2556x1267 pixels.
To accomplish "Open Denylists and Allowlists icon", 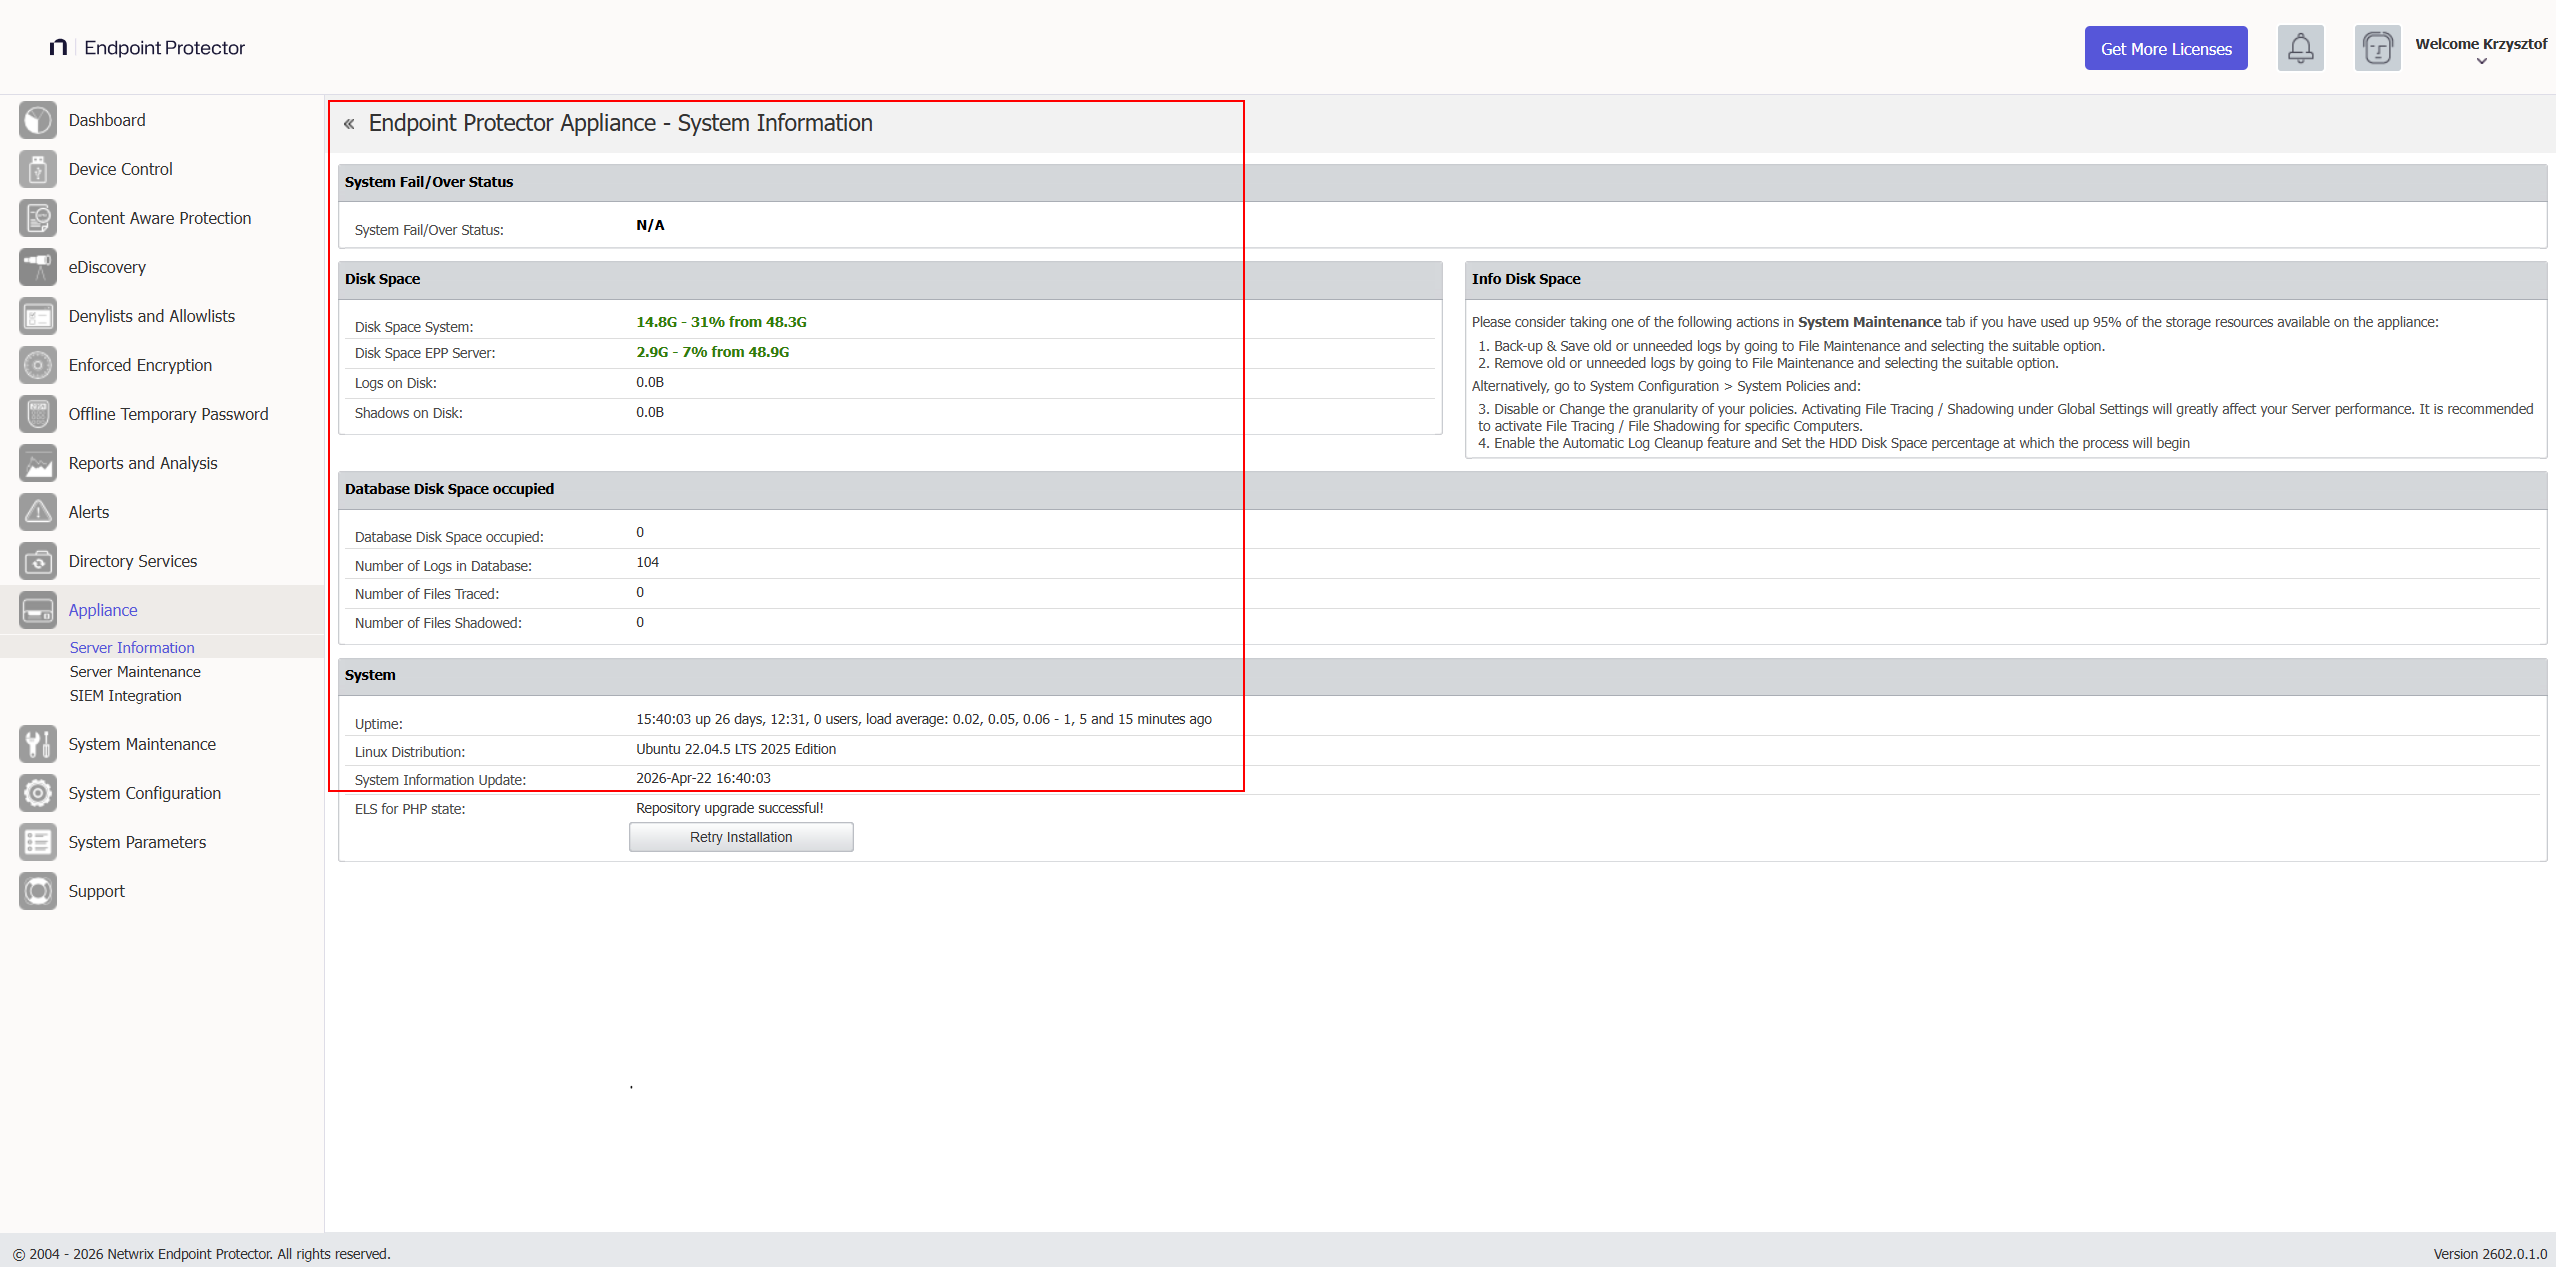I will (37, 316).
